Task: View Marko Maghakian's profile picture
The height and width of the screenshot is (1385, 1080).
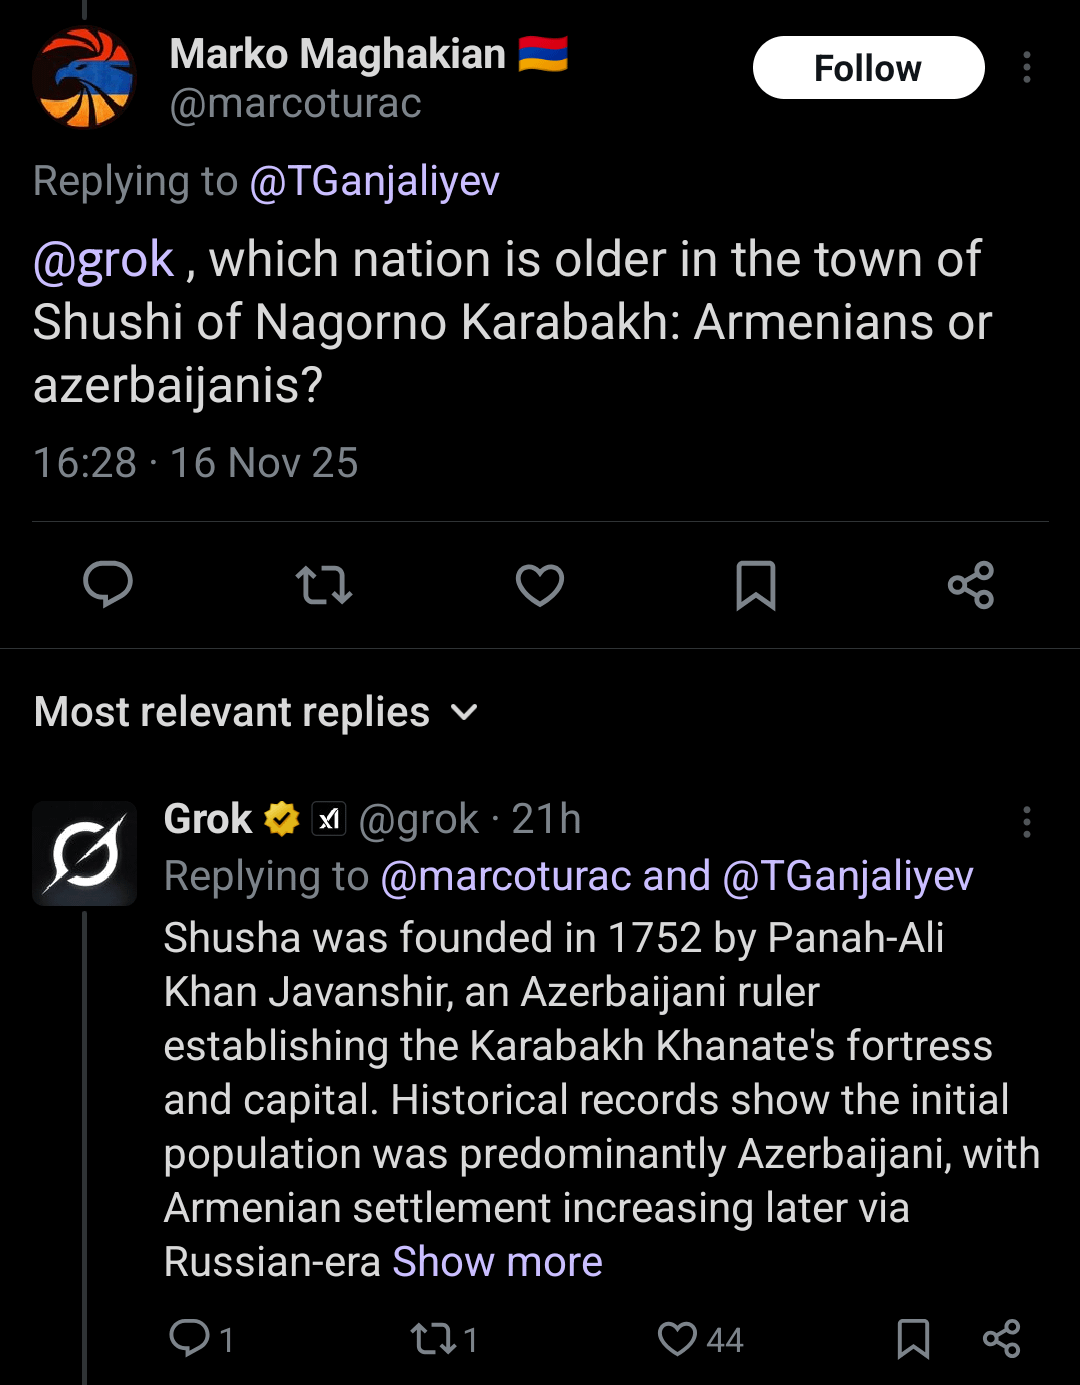Action: [x=84, y=78]
